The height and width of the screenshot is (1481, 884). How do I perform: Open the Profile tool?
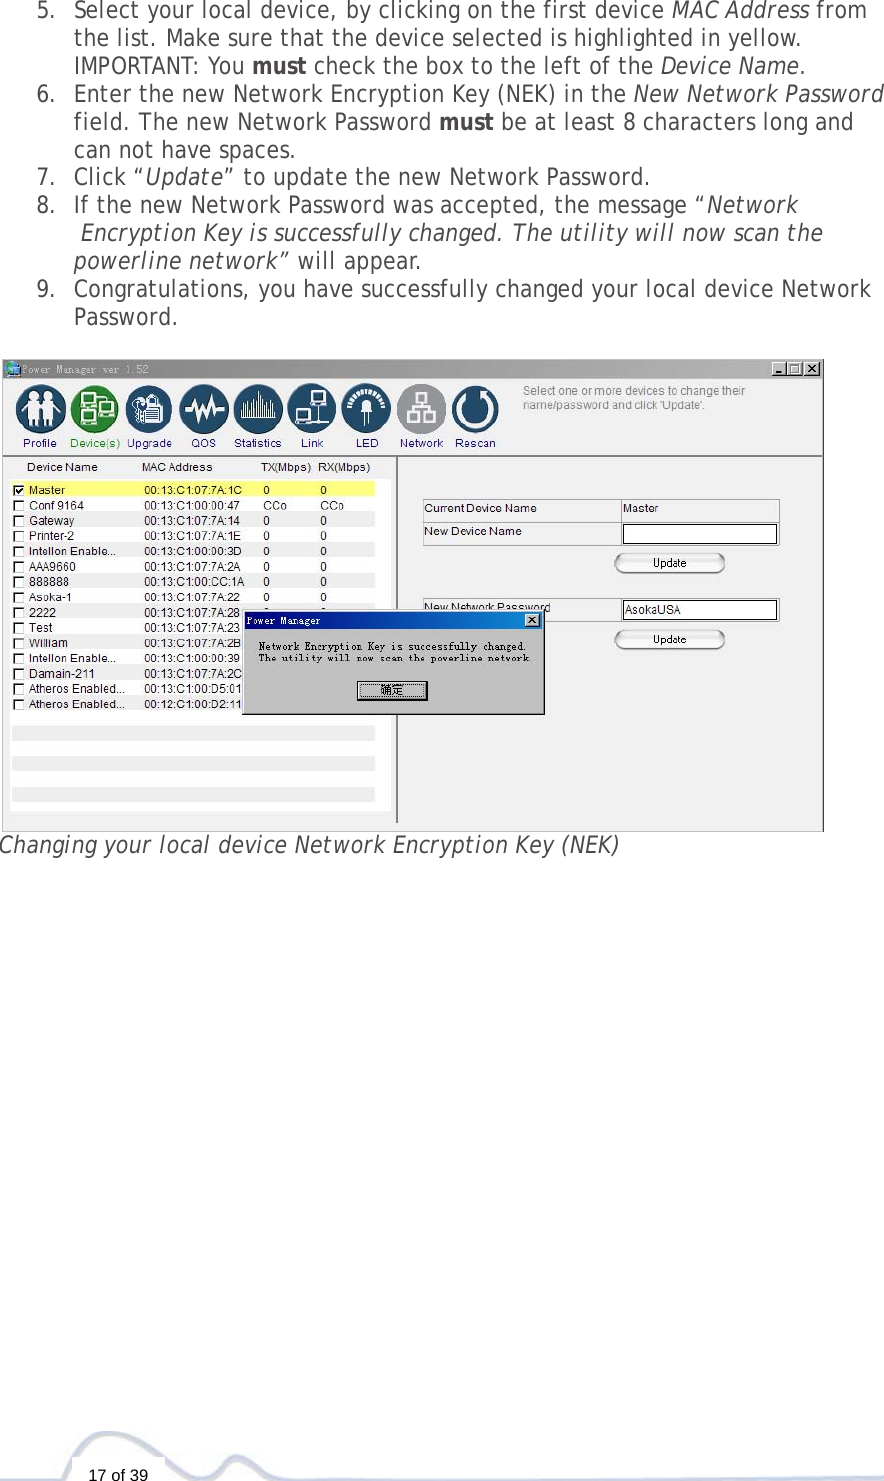tap(40, 408)
